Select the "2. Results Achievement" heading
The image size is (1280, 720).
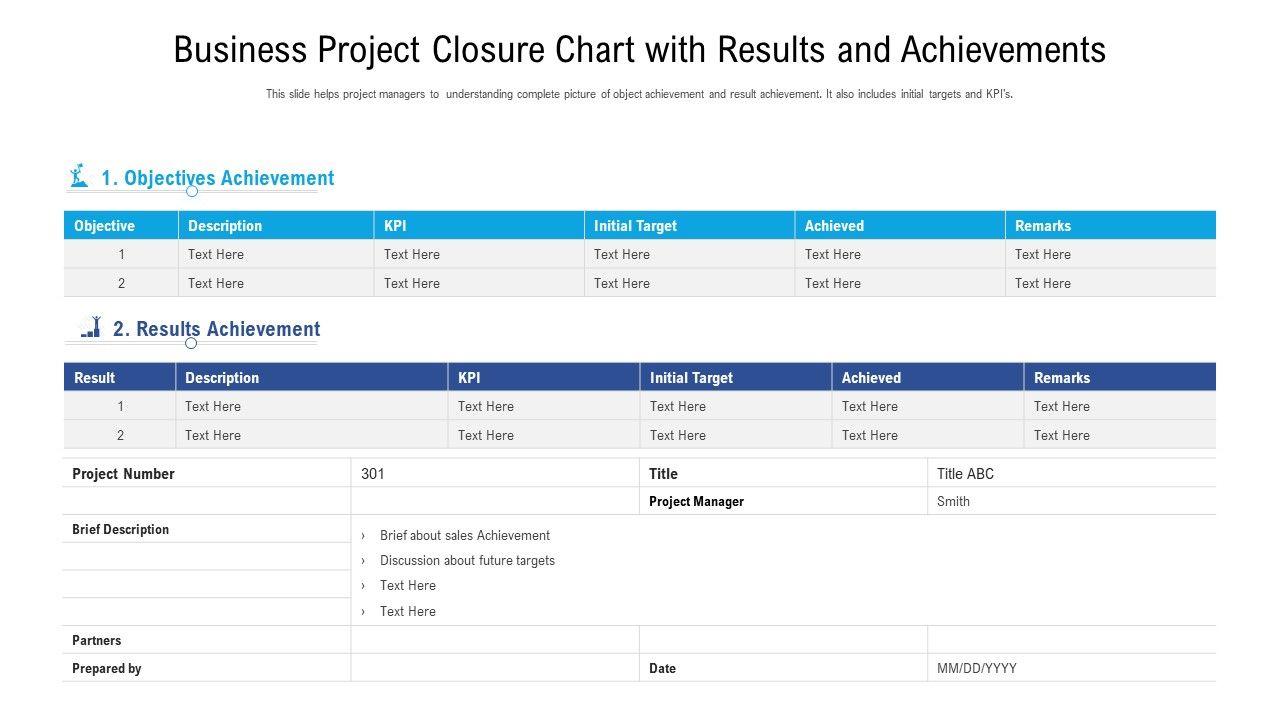click(216, 329)
